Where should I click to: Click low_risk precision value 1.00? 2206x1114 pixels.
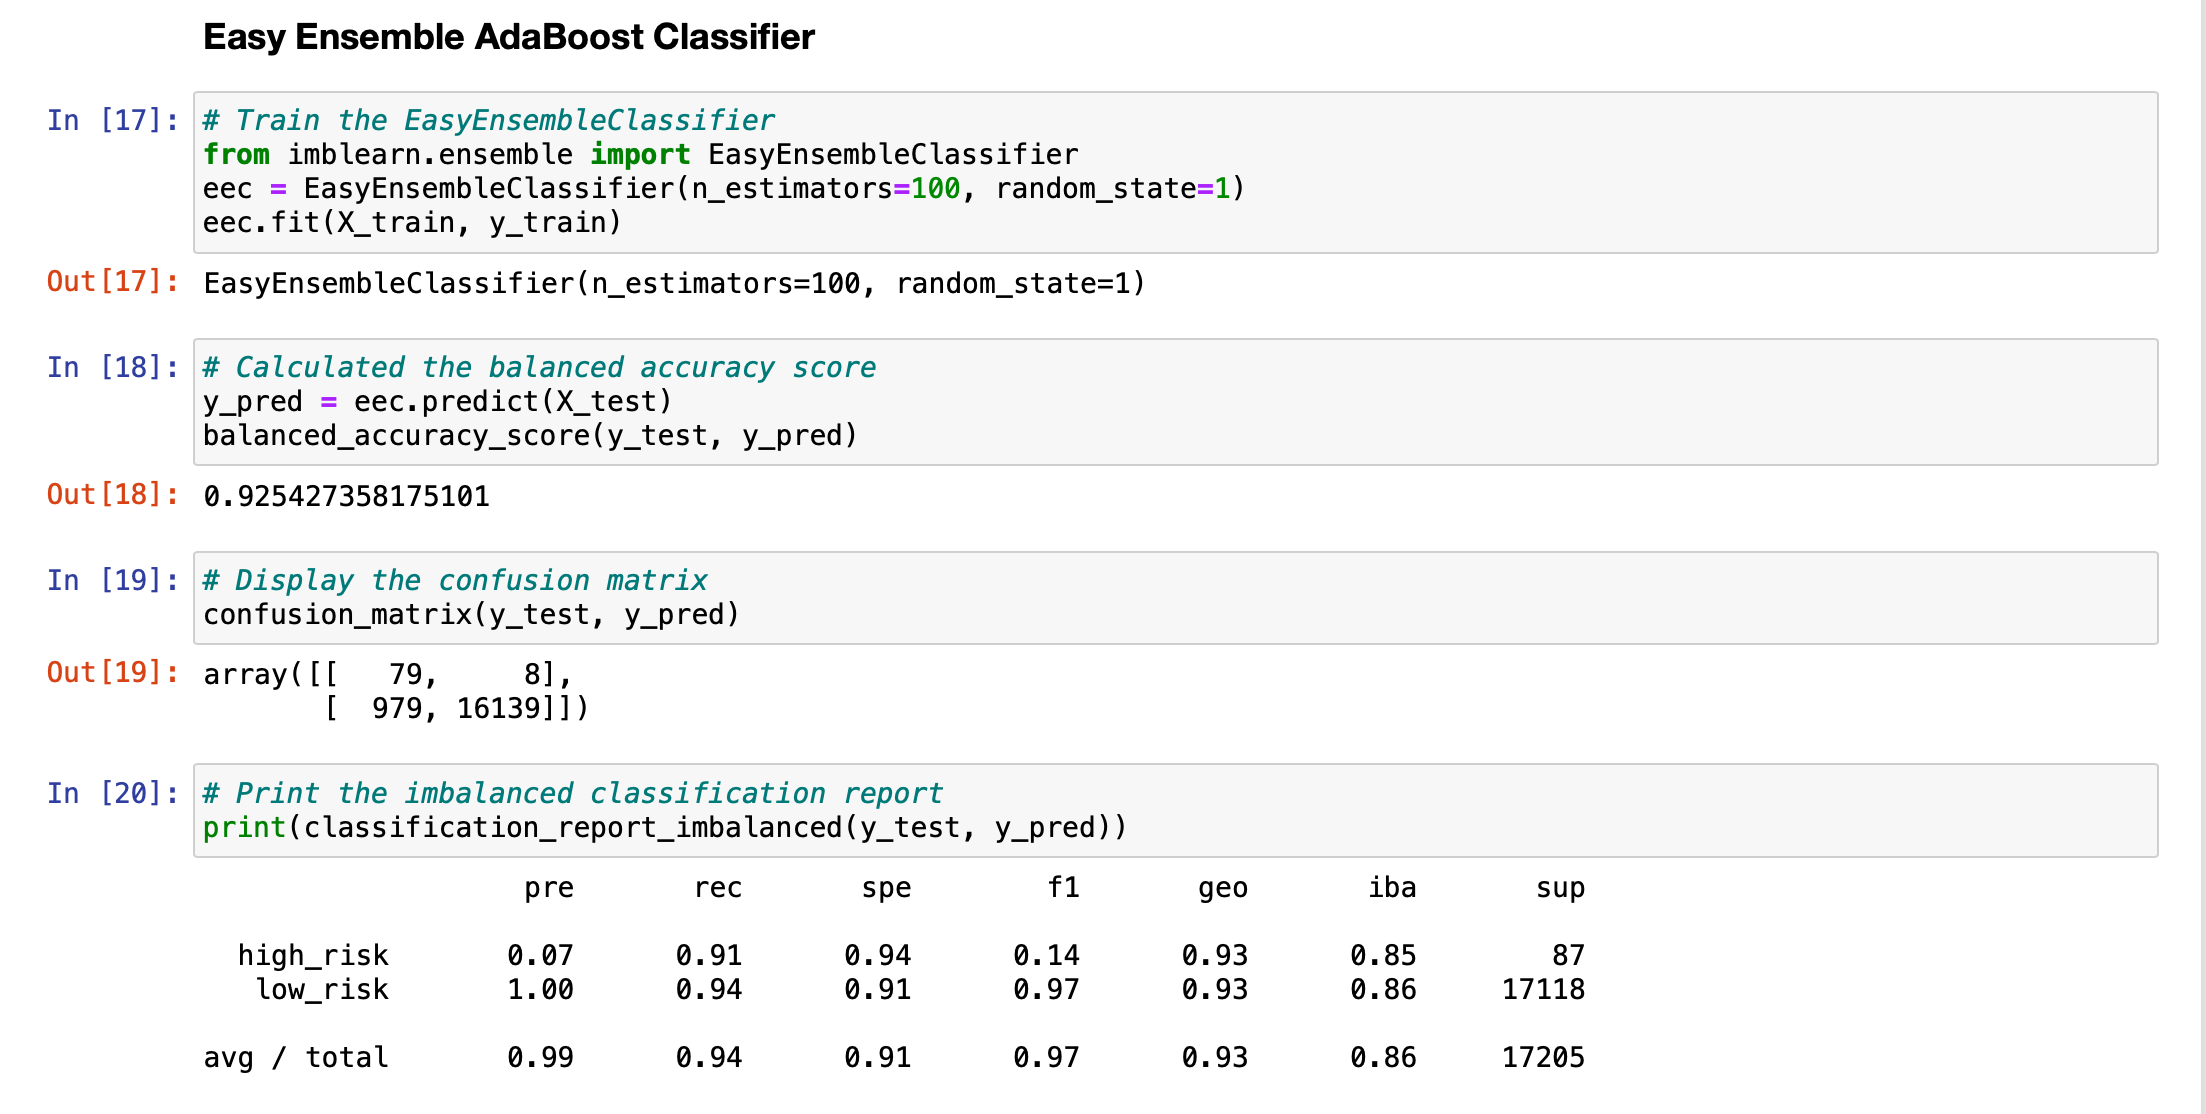click(x=540, y=989)
